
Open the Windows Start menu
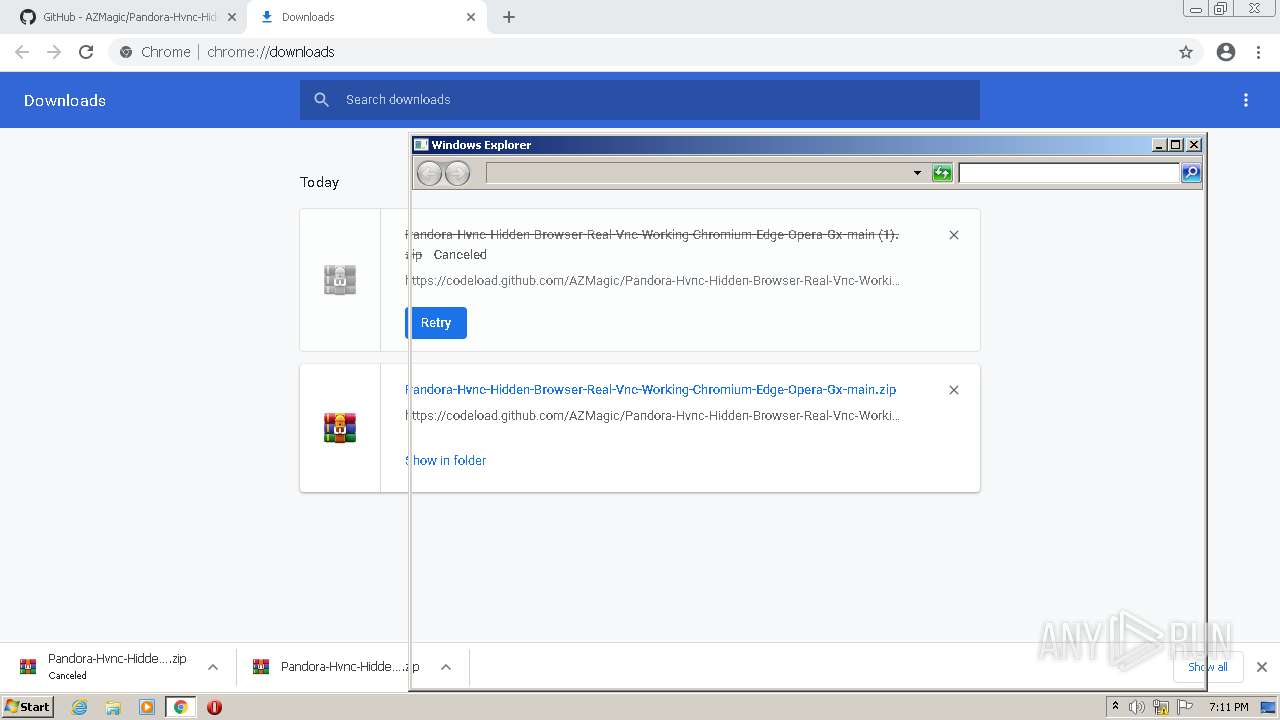point(27,707)
